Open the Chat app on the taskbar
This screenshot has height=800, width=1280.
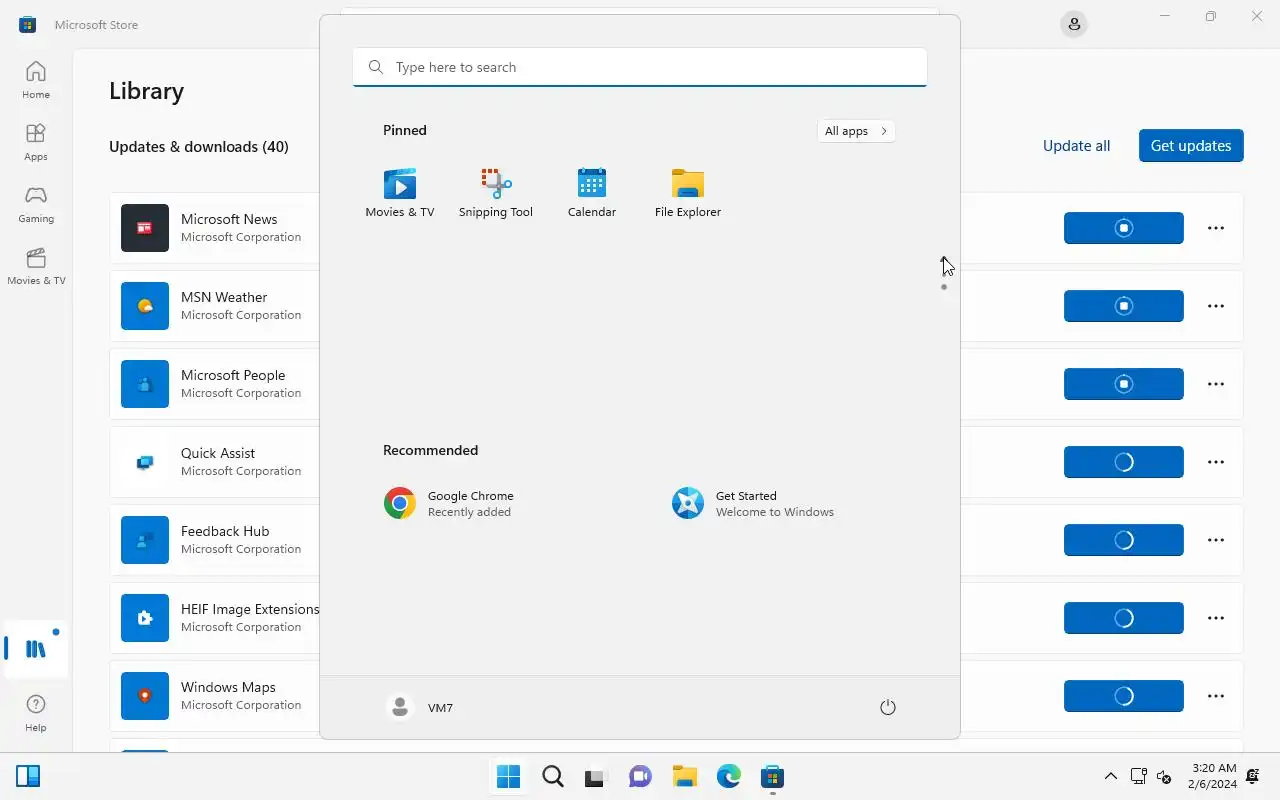pyautogui.click(x=640, y=776)
